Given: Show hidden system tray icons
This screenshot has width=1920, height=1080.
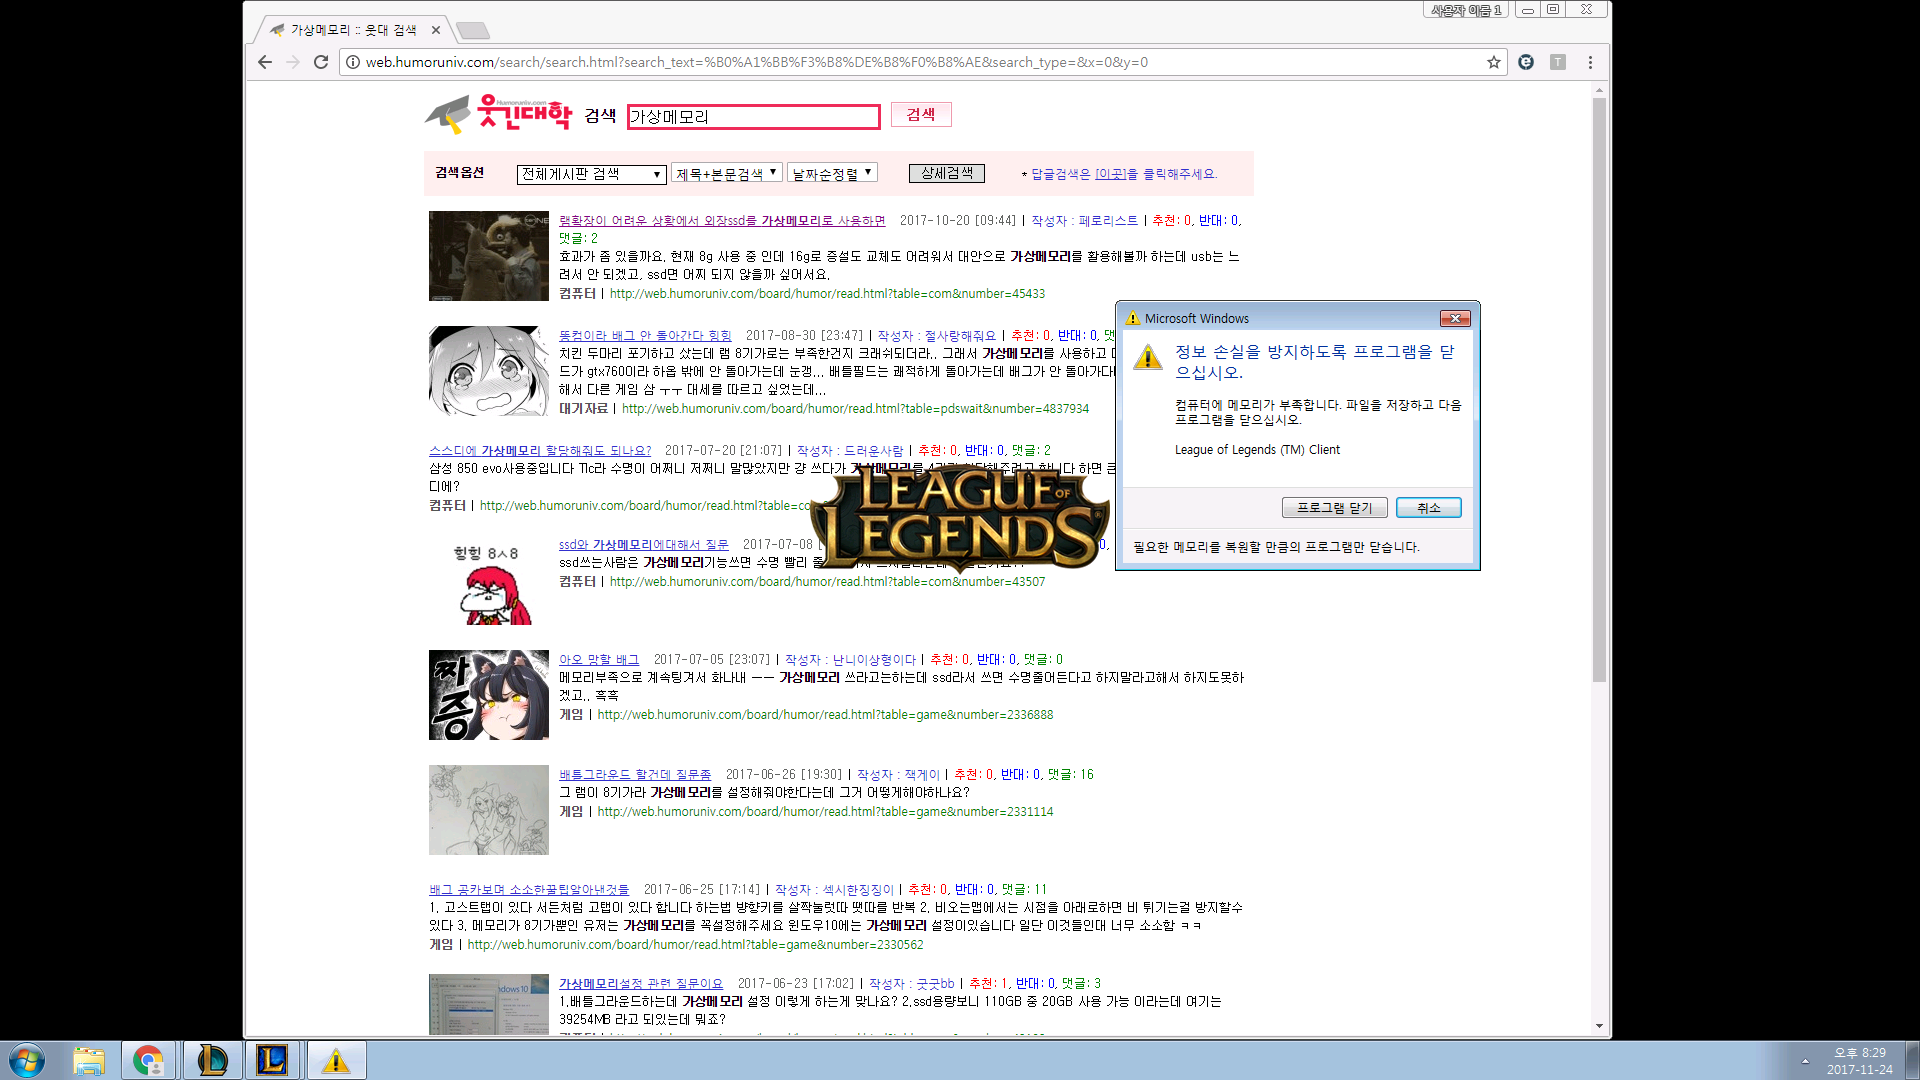Looking at the screenshot, I should 1805,1061.
